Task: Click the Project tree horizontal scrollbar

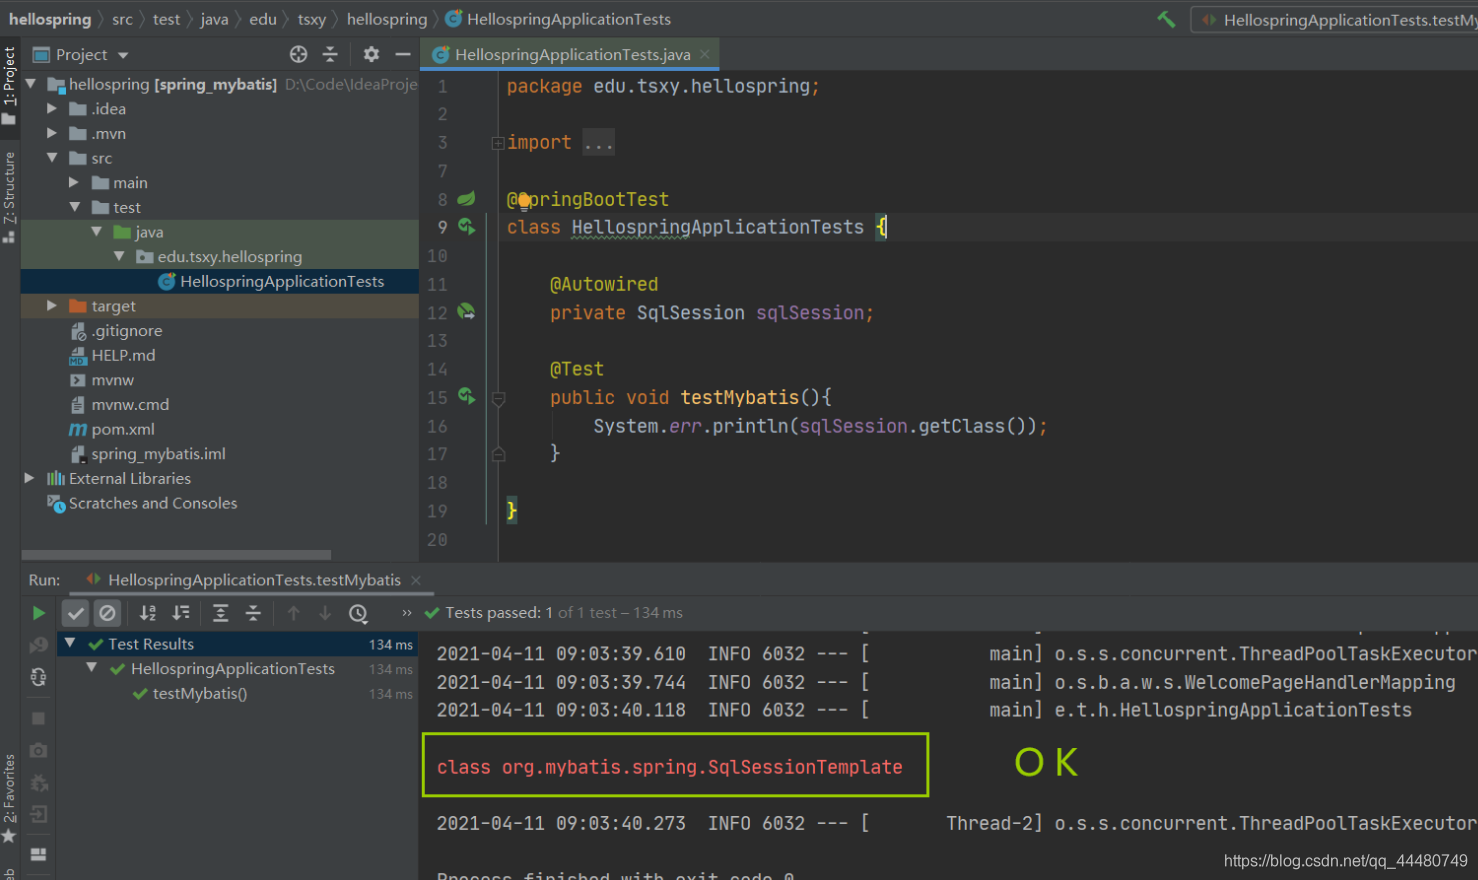Action: pos(176,554)
